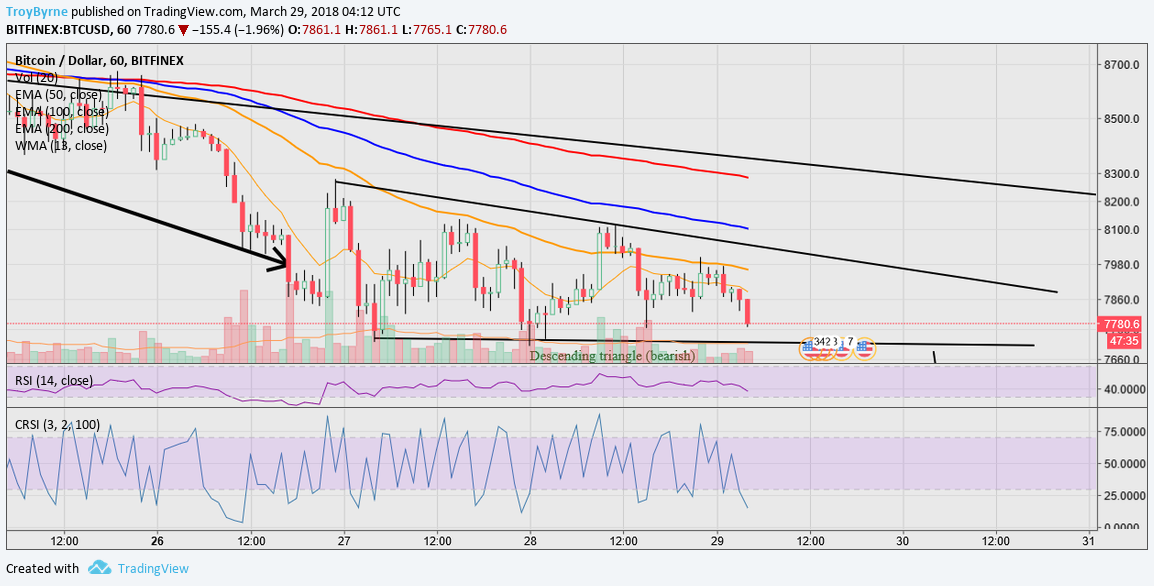Select the EMA (200, close) indicator legend
The width and height of the screenshot is (1154, 586).
62,128
